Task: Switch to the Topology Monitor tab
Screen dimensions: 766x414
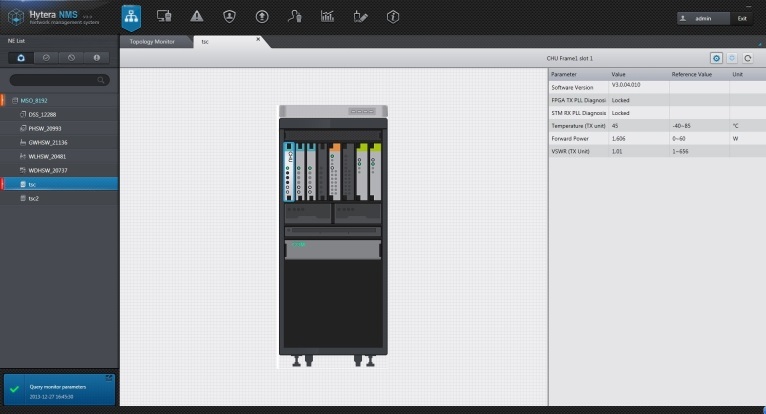Action: pyautogui.click(x=152, y=42)
